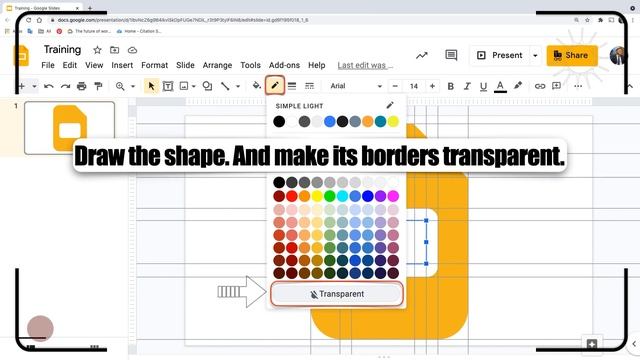Click the redo arrow in toolbar
This screenshot has height=360, width=640.
pos(65,86)
